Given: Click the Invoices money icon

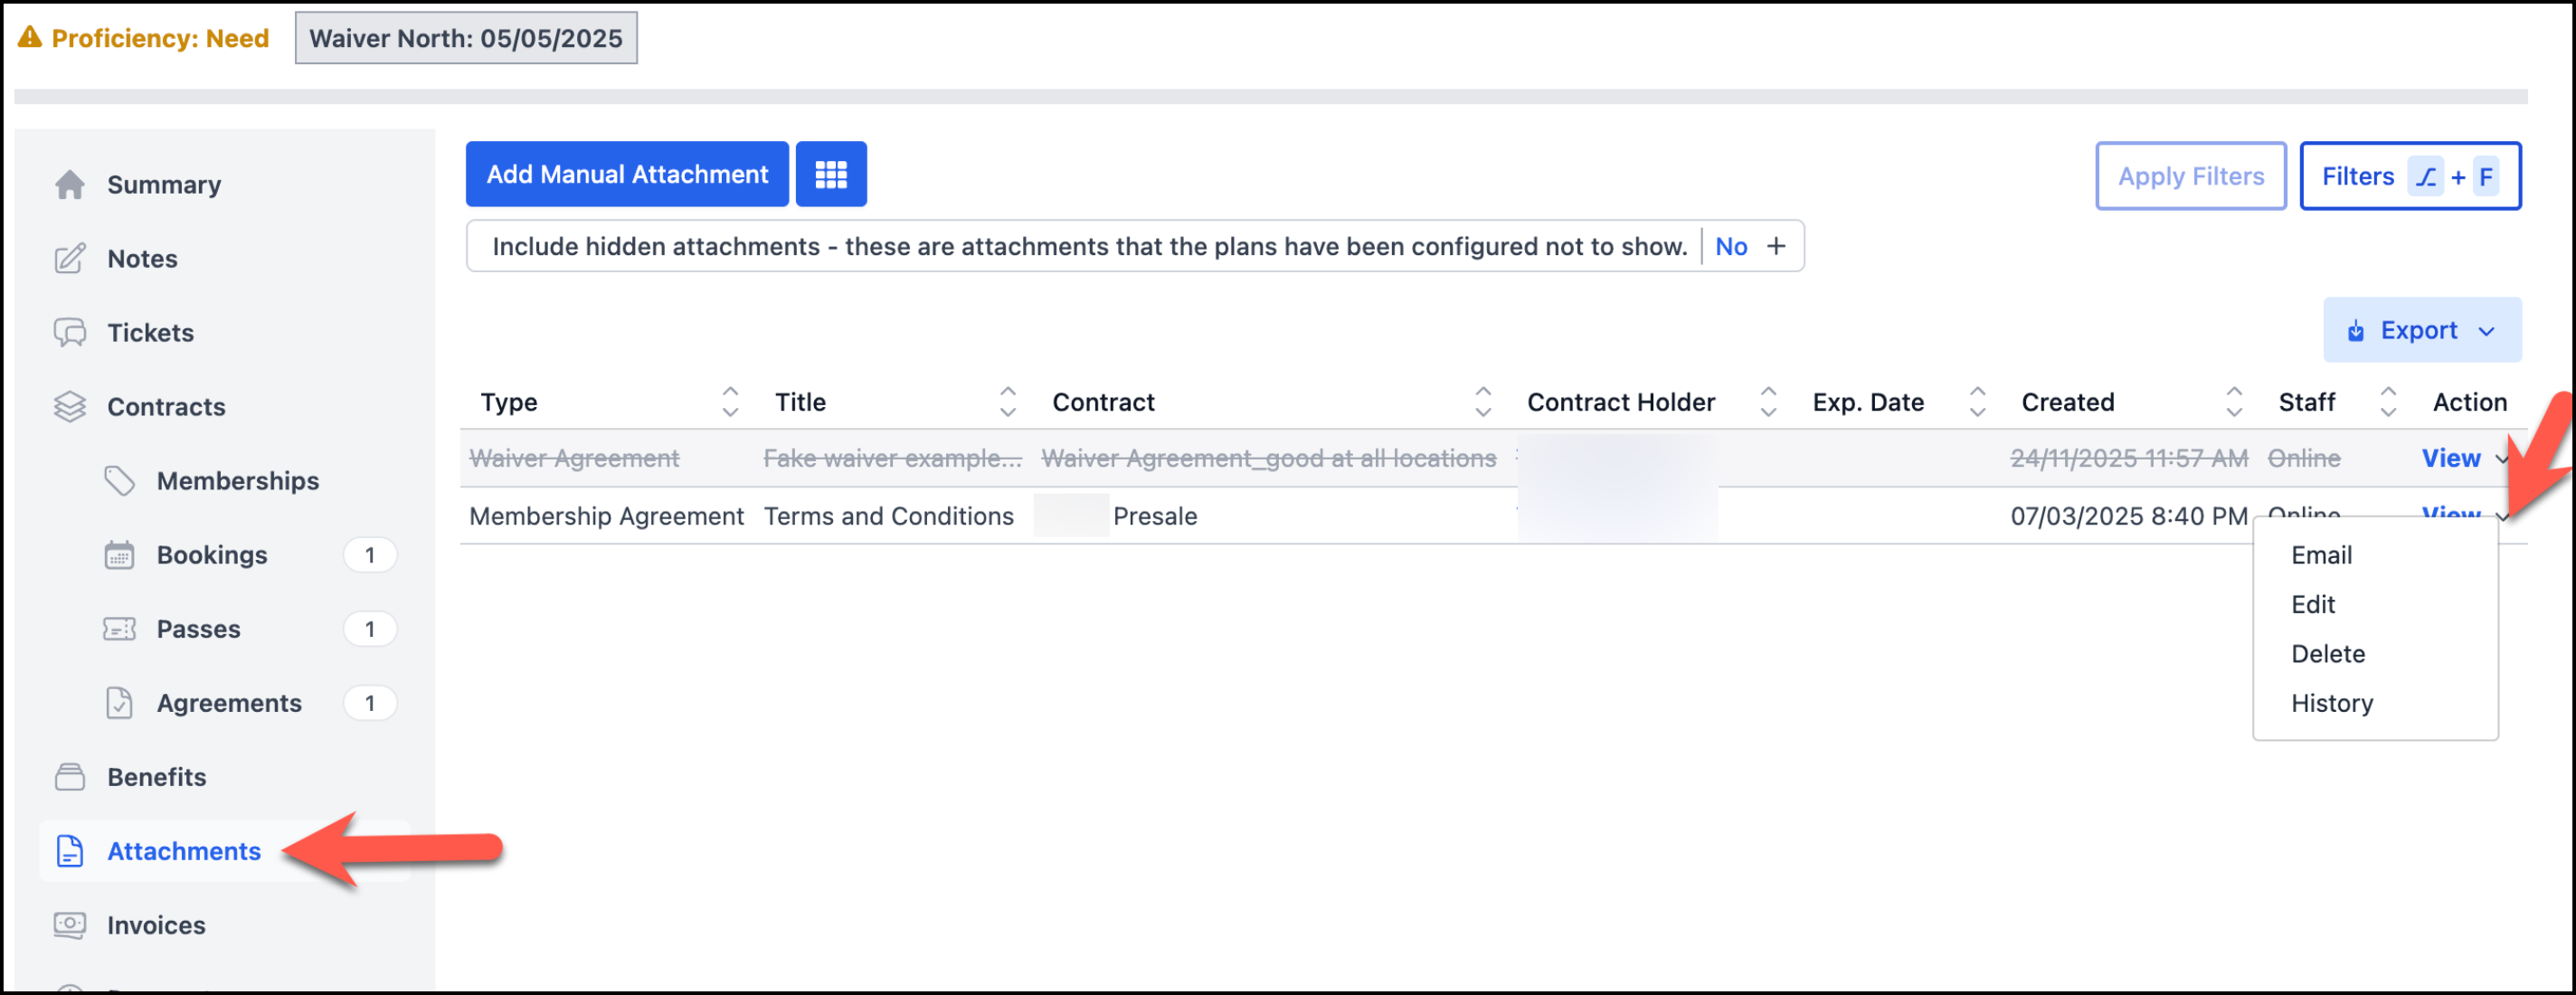Looking at the screenshot, I should coord(70,925).
